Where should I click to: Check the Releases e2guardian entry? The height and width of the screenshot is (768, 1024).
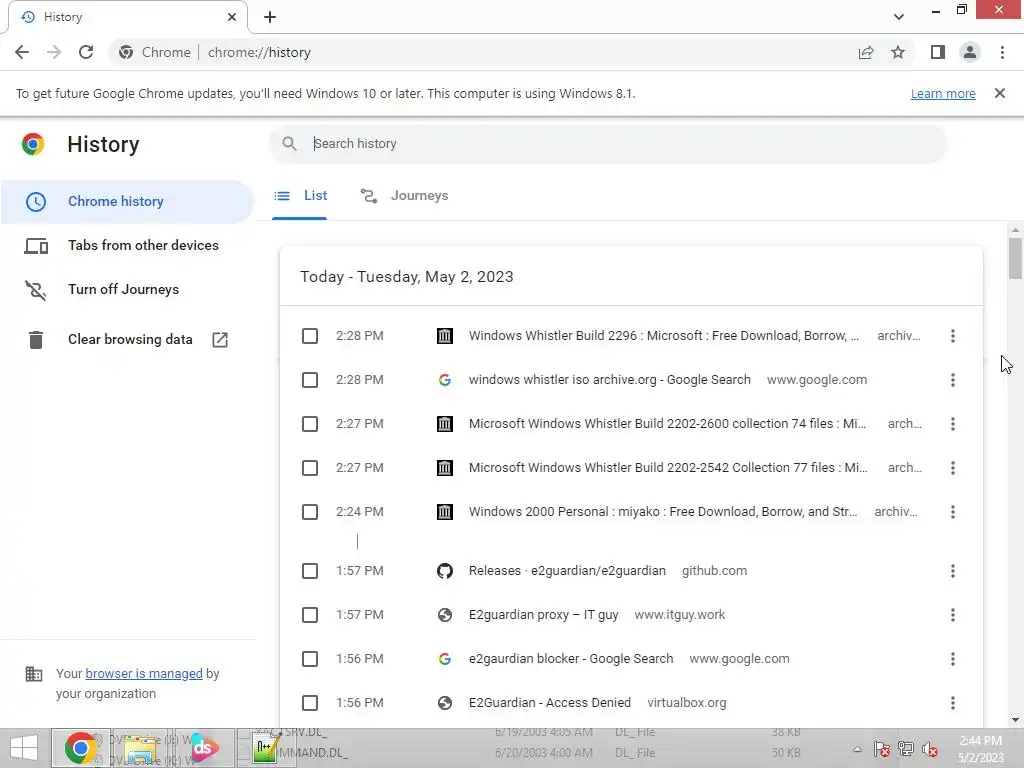310,571
